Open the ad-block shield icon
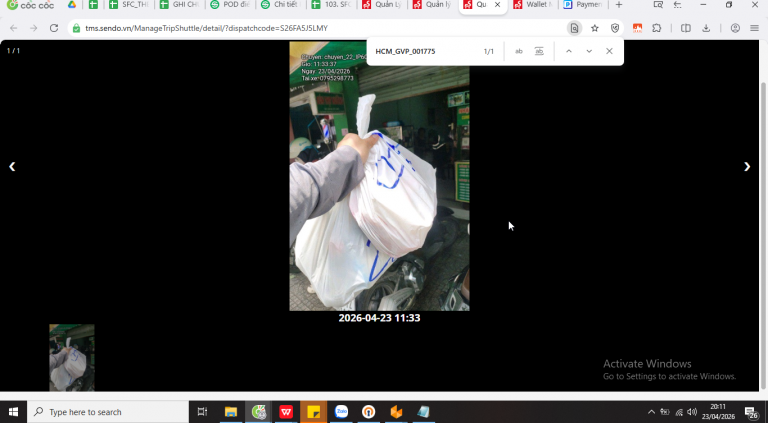The width and height of the screenshot is (768, 423). tap(615, 28)
